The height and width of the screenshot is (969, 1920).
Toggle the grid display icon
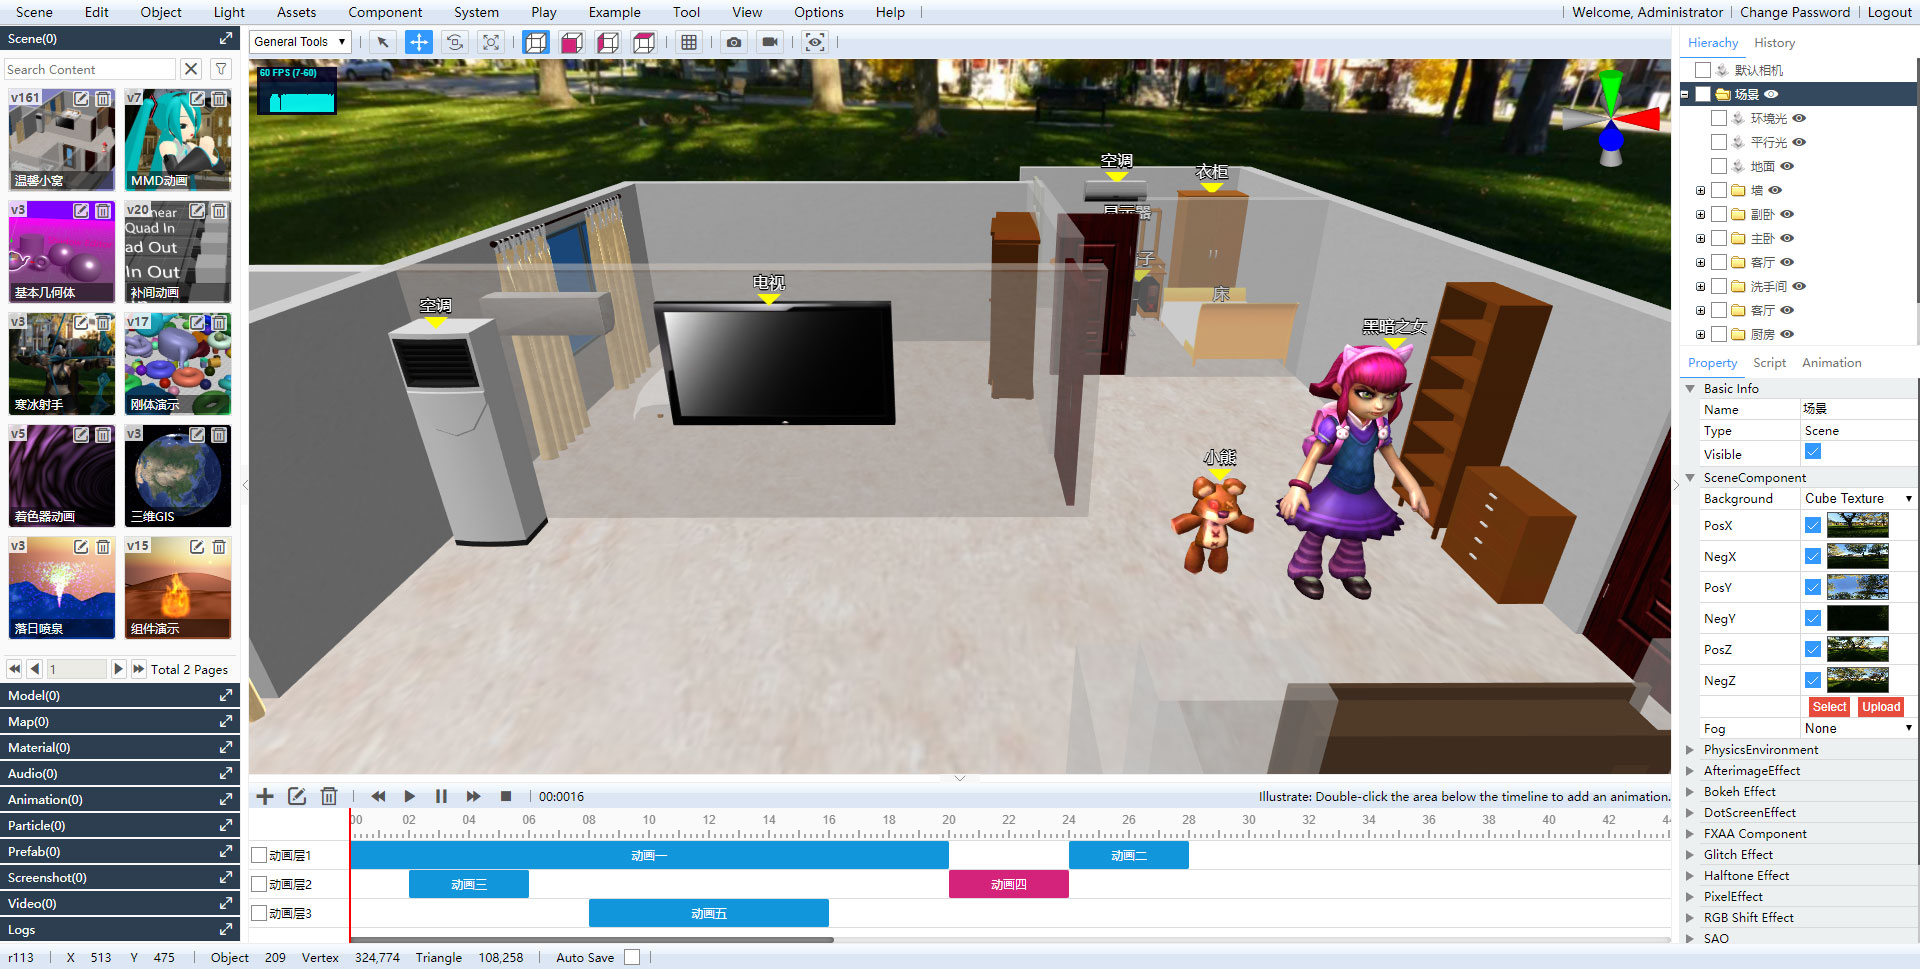coord(688,42)
